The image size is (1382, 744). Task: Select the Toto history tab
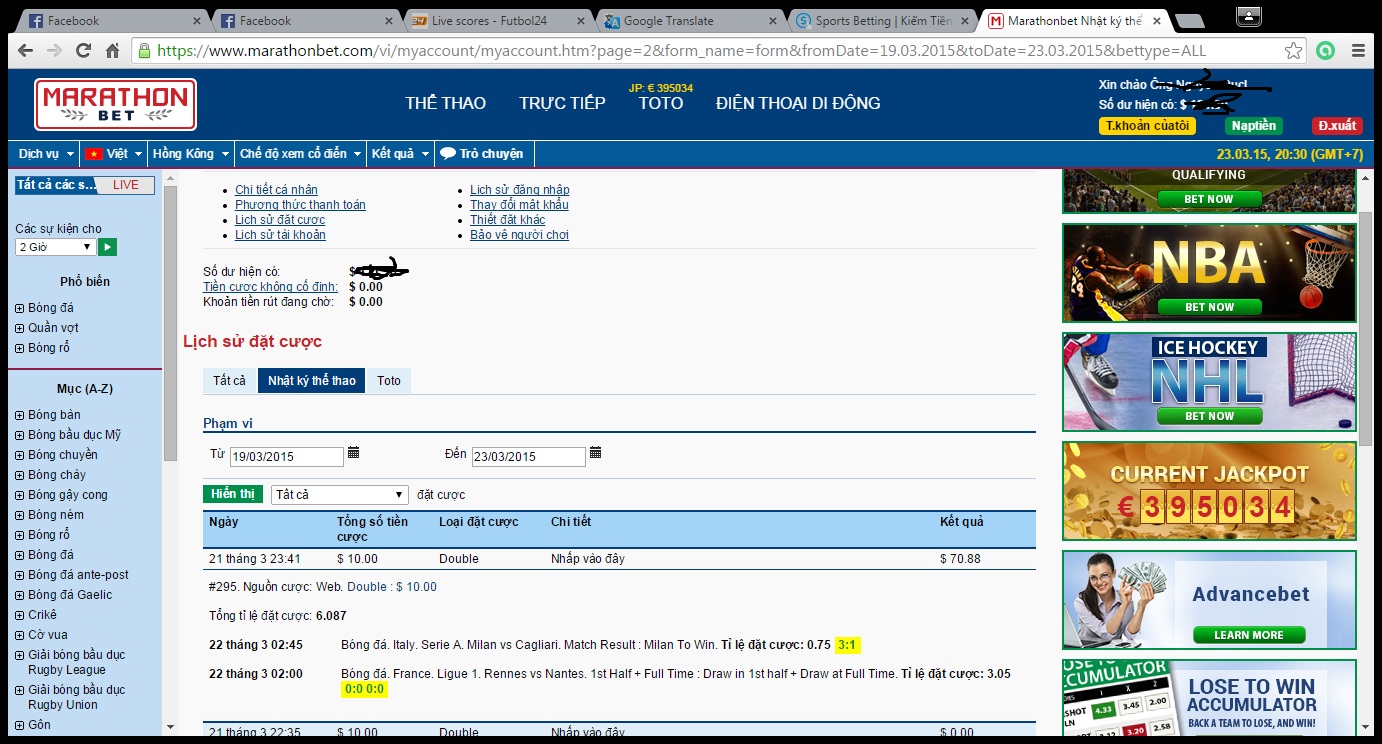(x=389, y=380)
